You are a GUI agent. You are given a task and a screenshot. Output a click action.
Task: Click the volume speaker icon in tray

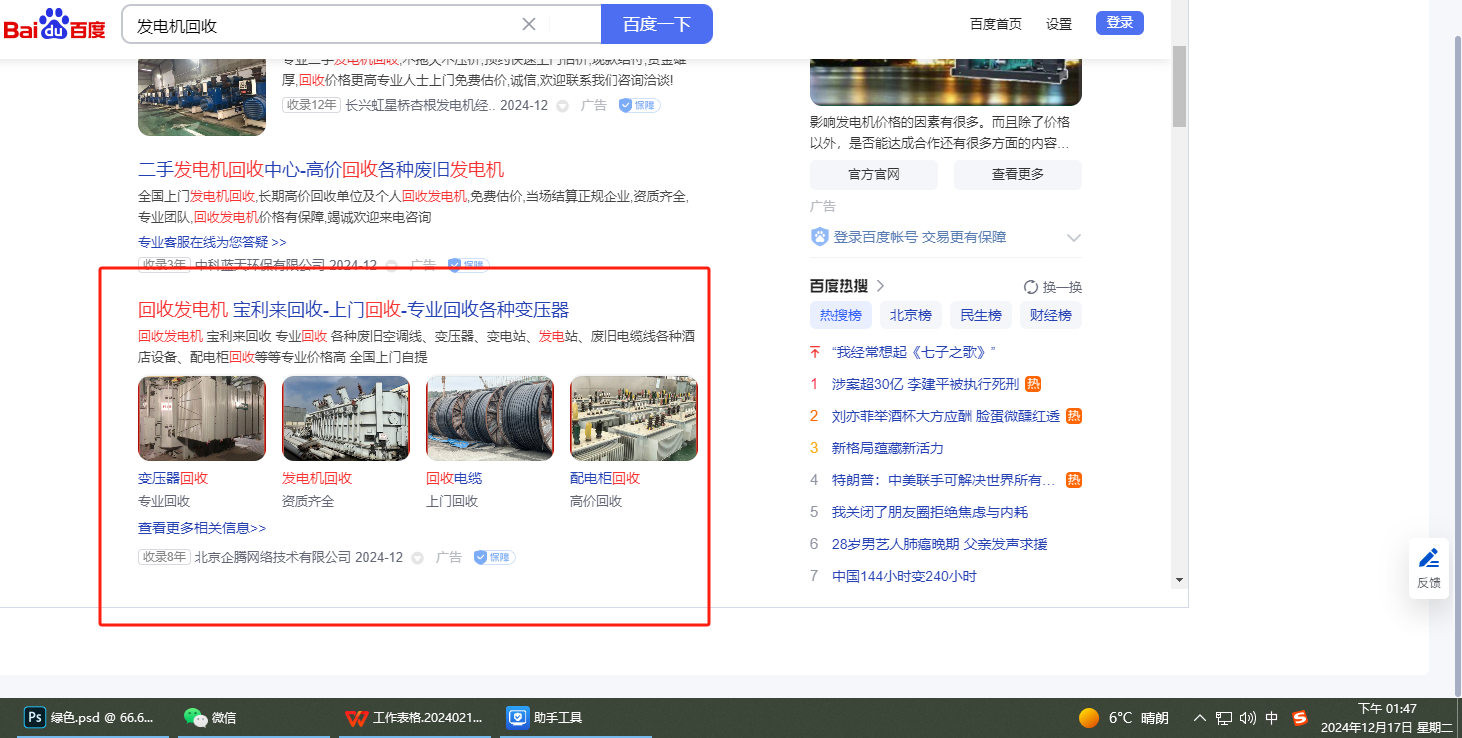1247,717
